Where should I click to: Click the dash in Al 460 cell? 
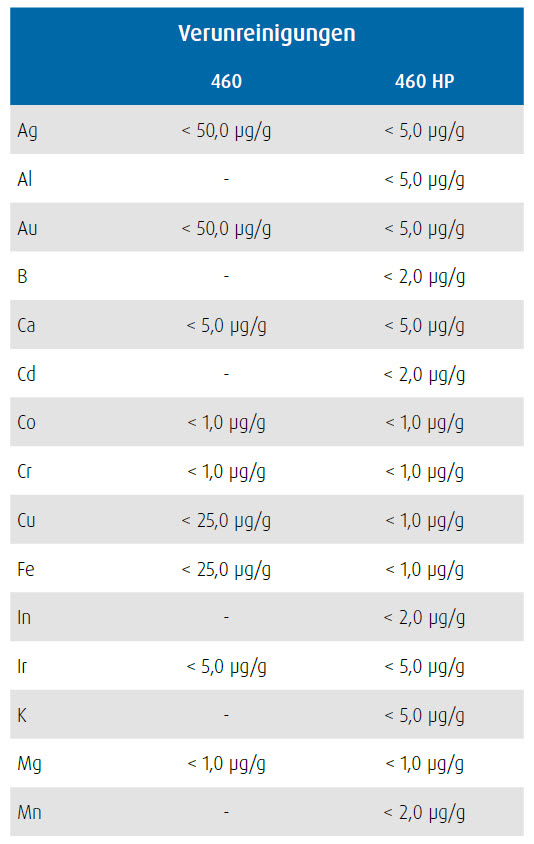point(226,179)
